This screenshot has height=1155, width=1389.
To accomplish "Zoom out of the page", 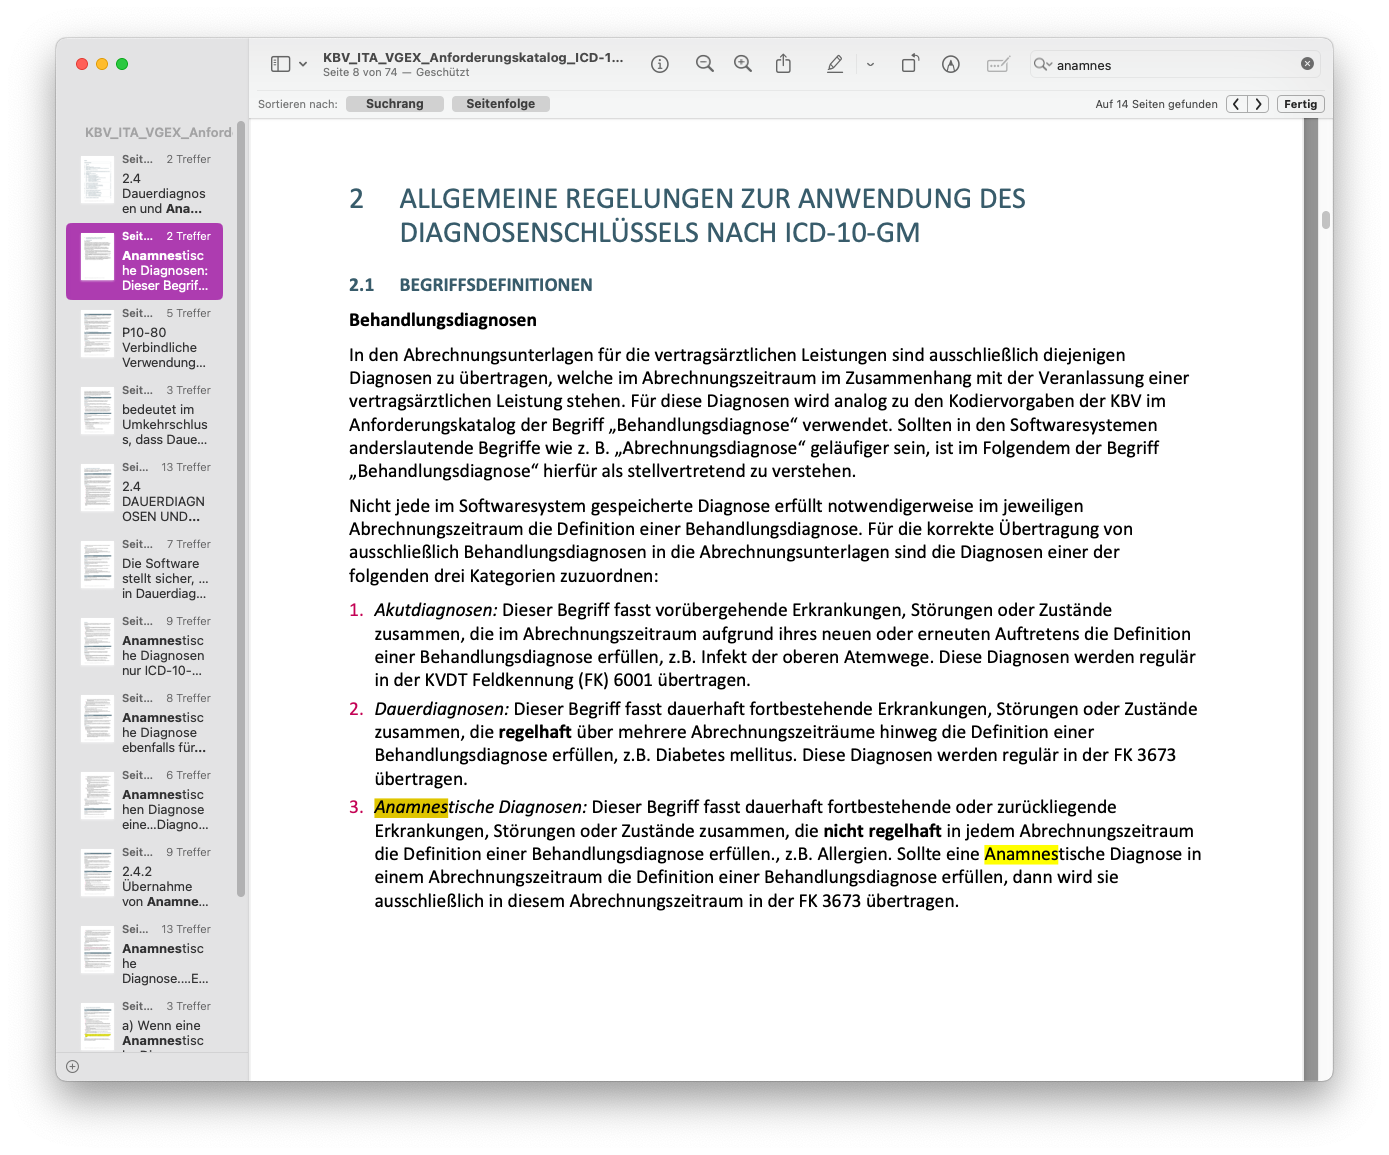I will click(x=705, y=64).
